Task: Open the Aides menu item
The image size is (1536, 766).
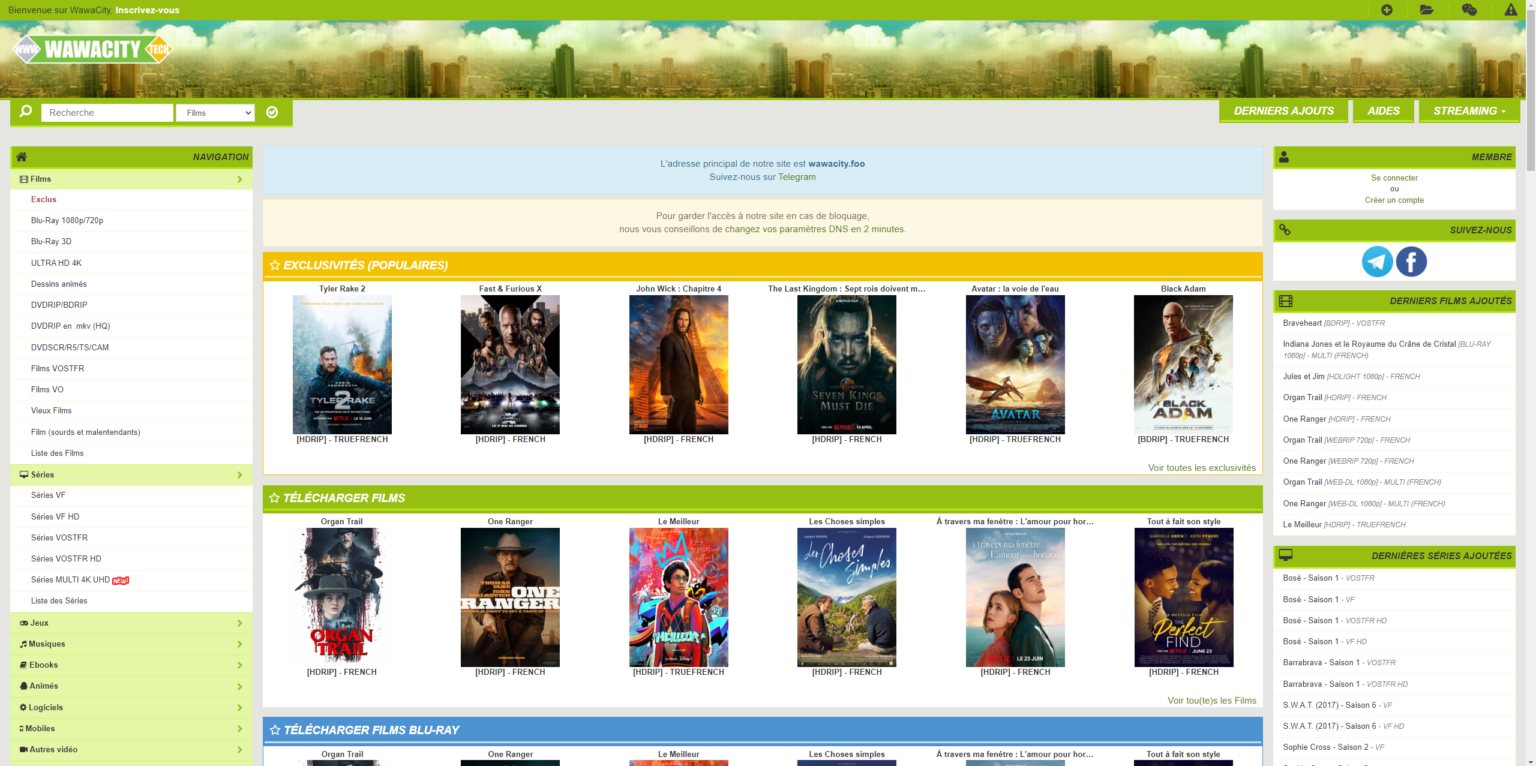Action: click(x=1383, y=111)
